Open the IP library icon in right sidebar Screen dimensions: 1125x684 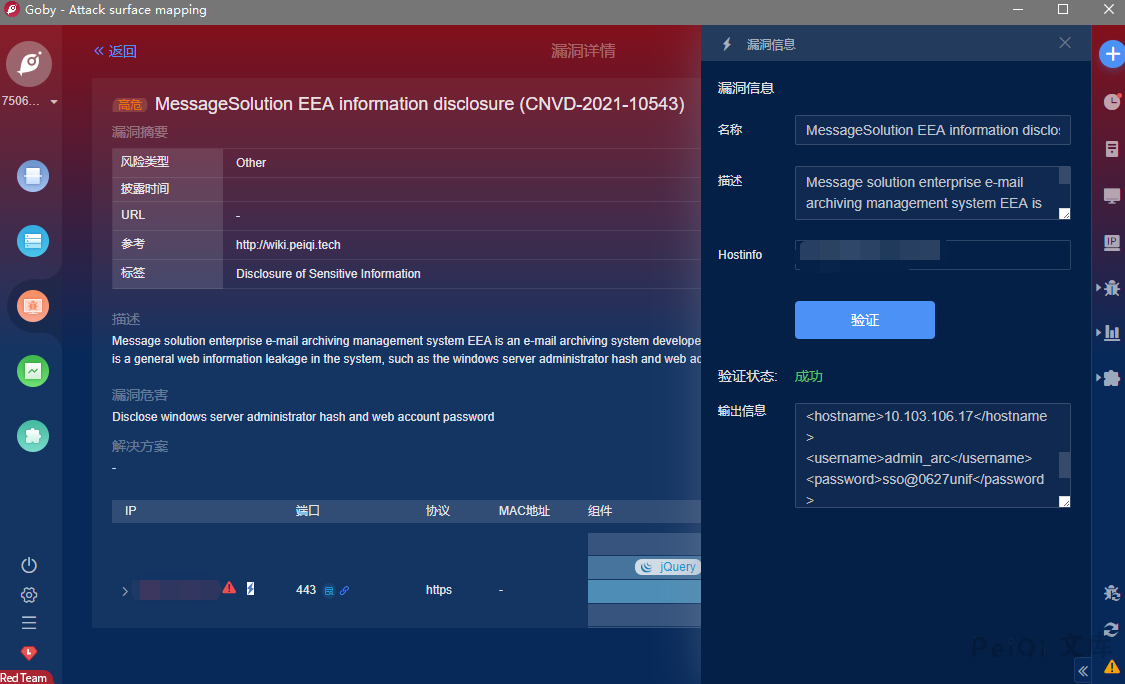click(1111, 242)
